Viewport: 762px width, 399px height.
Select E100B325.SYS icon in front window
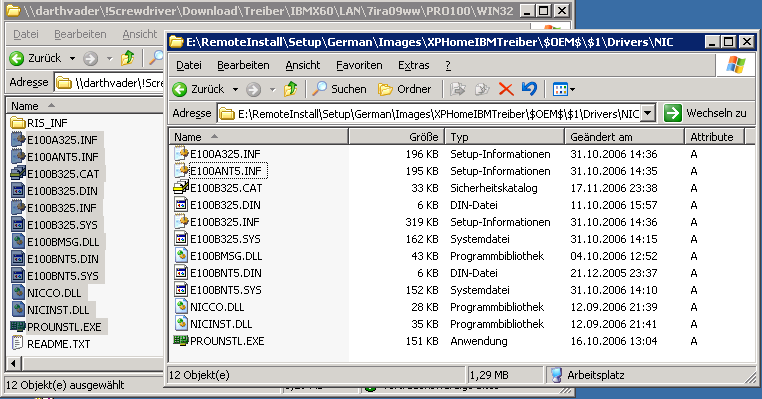tap(181, 239)
